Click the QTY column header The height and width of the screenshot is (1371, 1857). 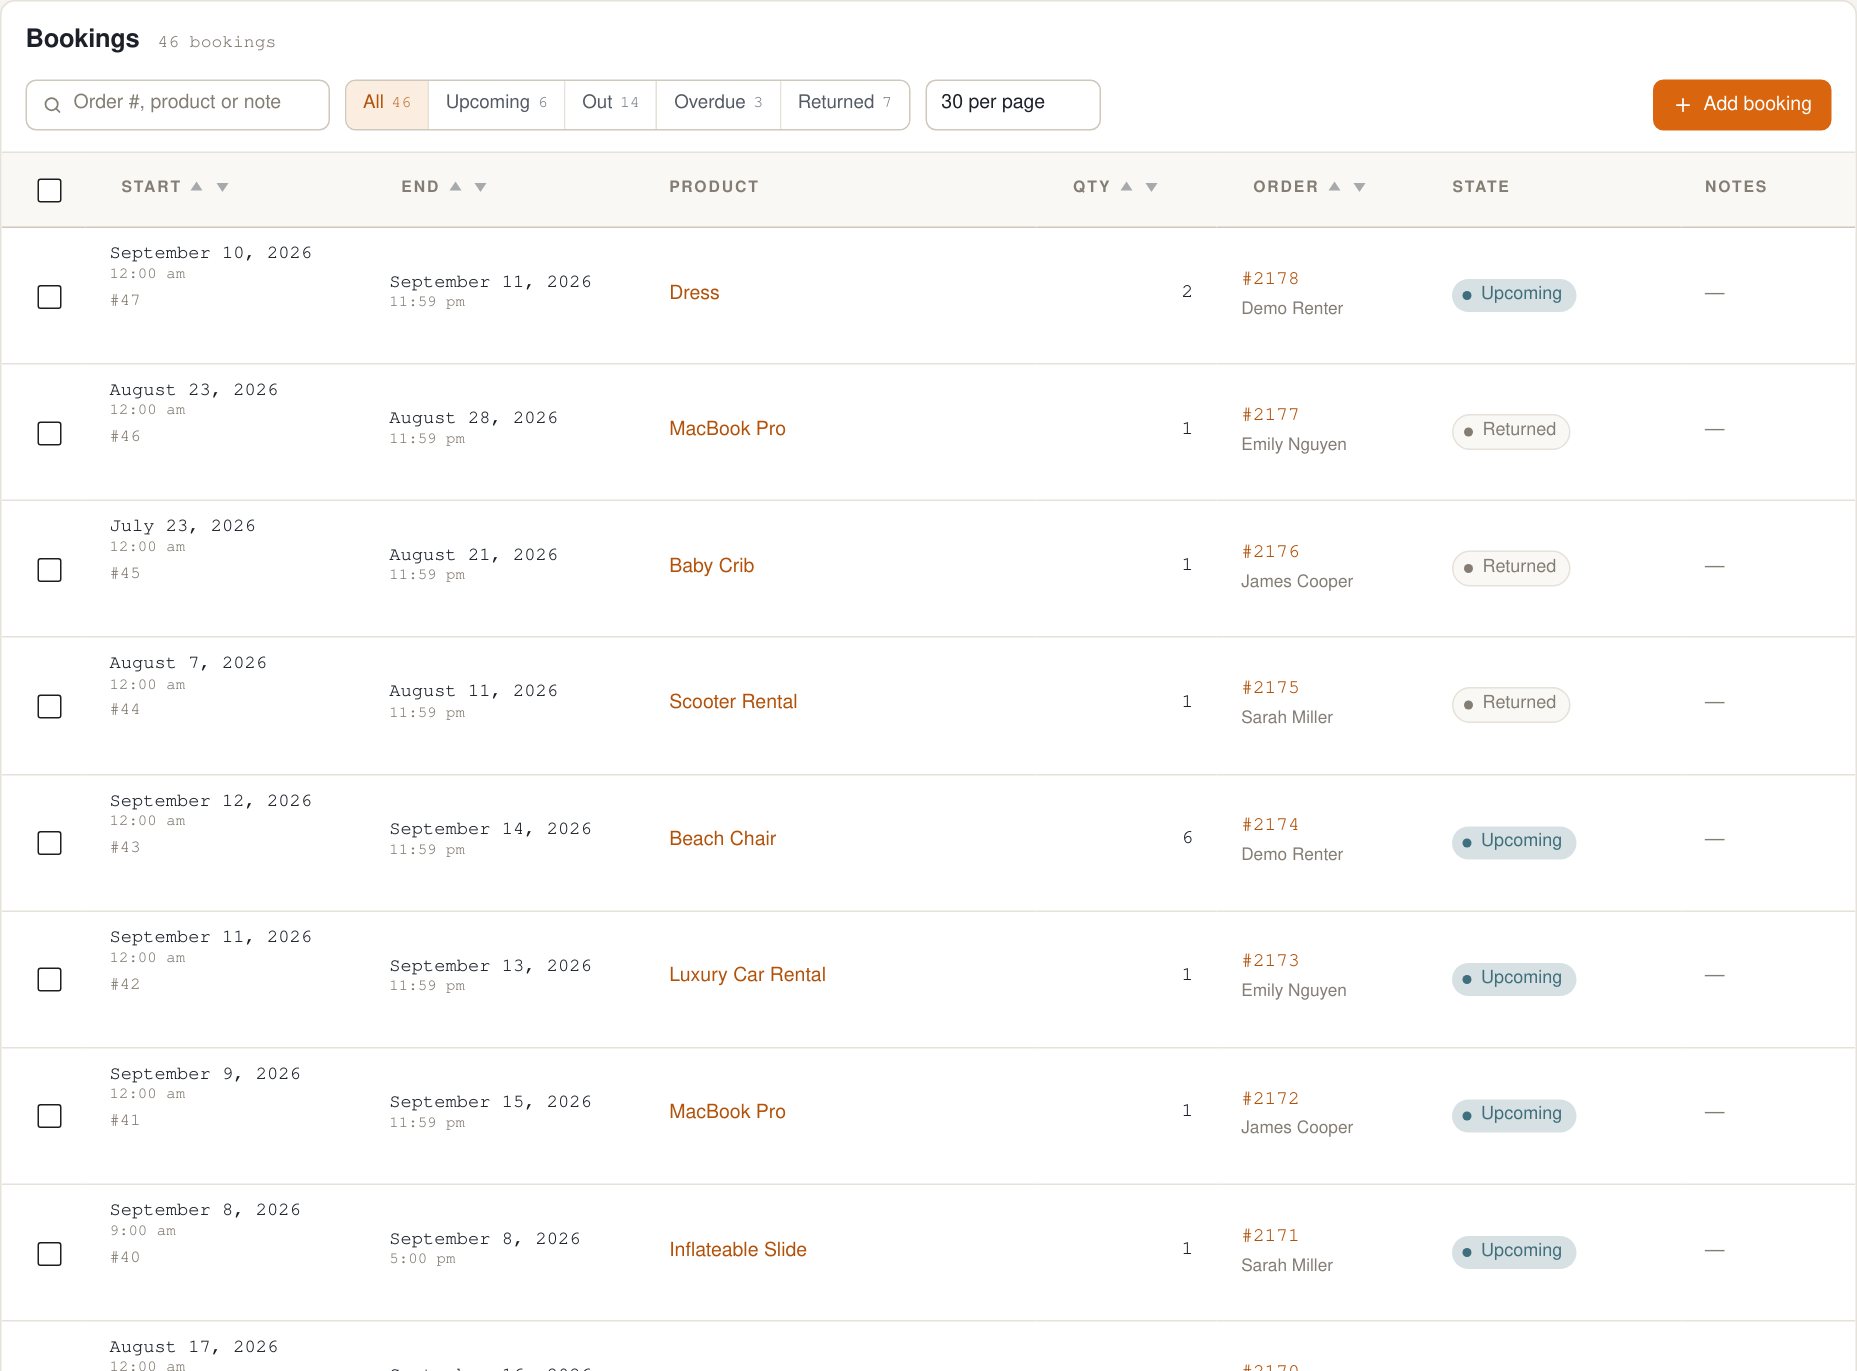[1091, 187]
